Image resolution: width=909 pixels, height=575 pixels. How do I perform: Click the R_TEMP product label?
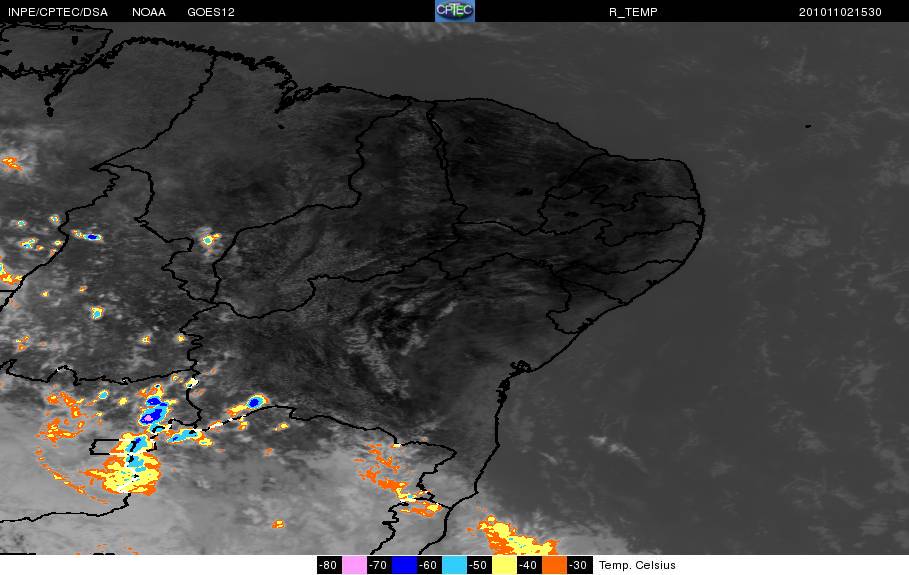[633, 12]
